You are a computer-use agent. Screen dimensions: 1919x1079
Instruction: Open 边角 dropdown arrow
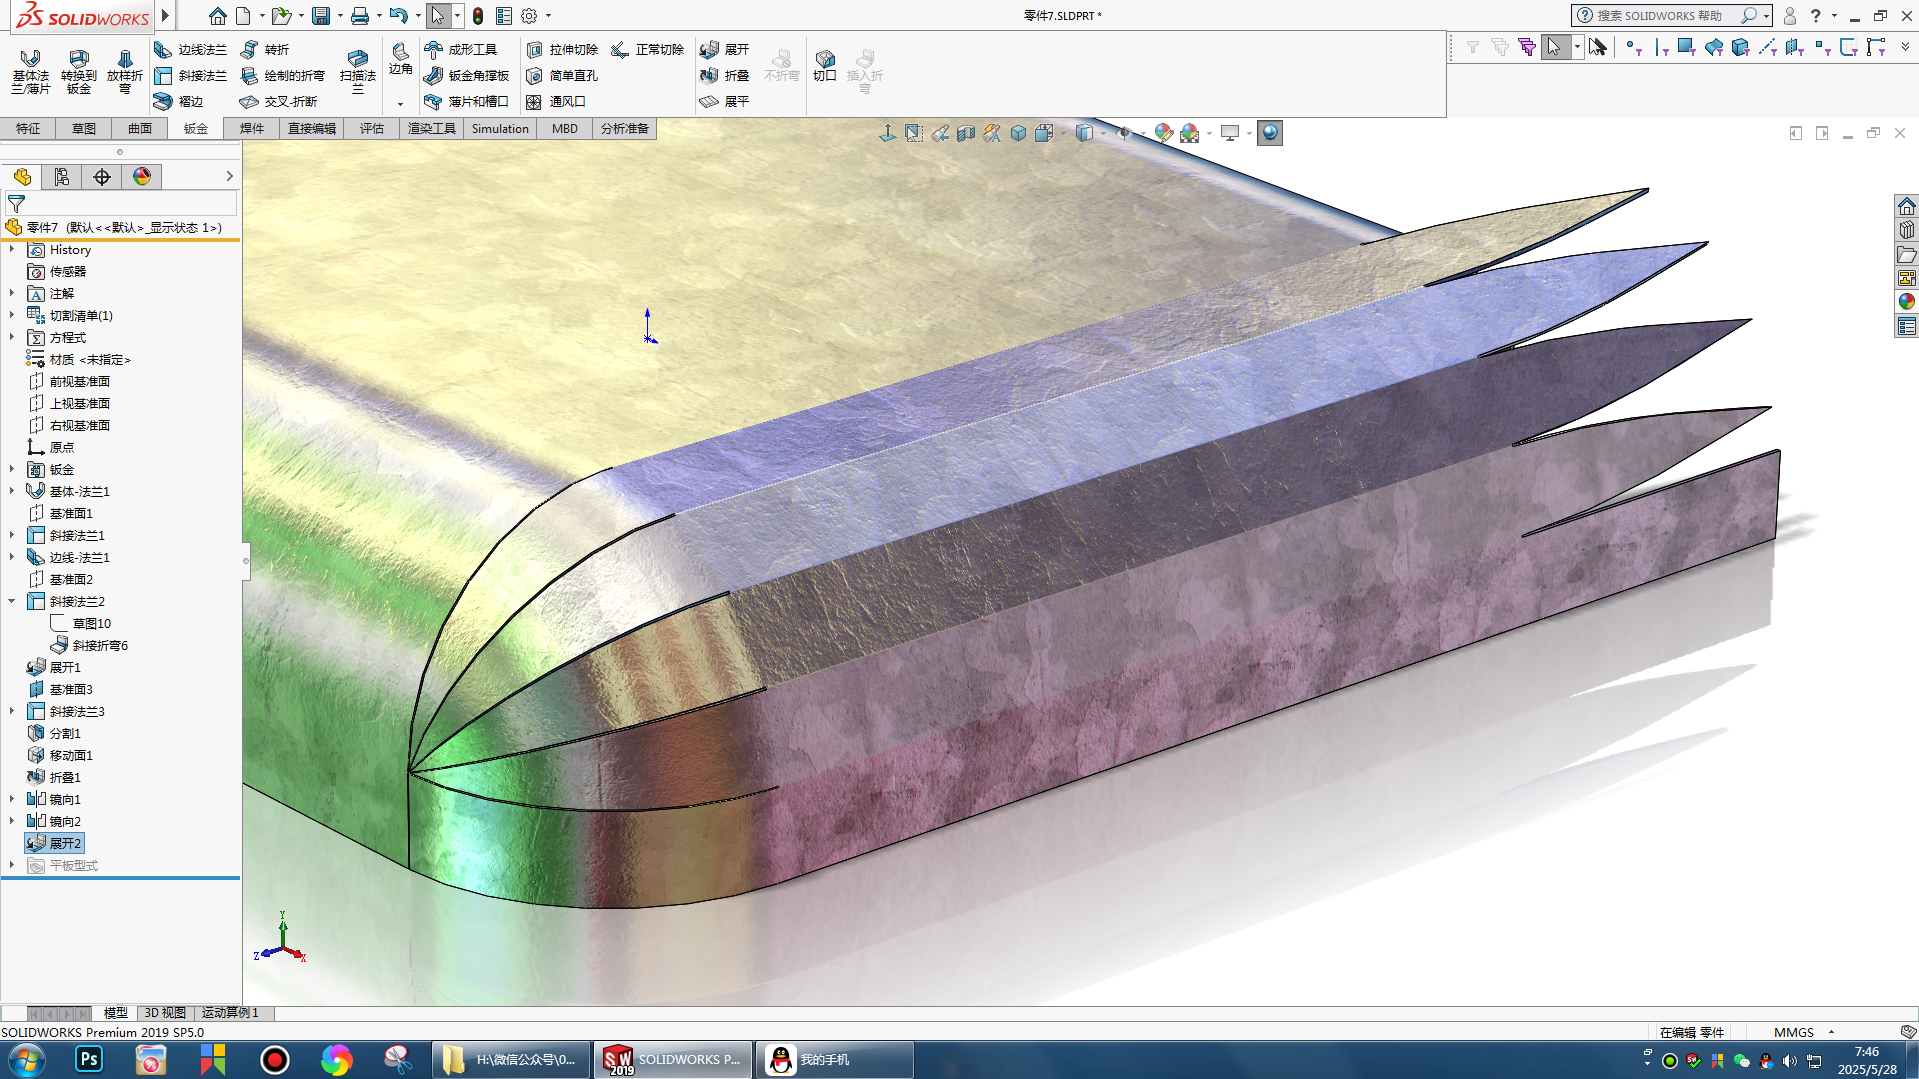[x=400, y=103]
